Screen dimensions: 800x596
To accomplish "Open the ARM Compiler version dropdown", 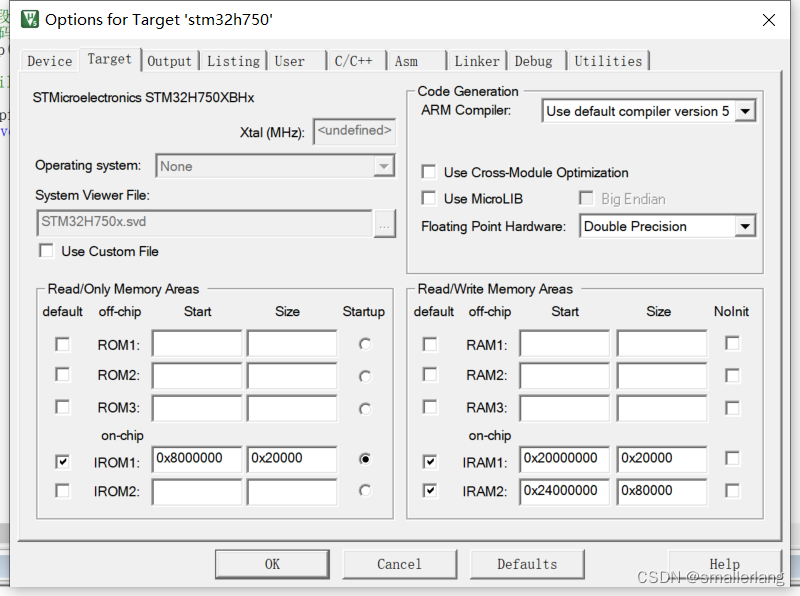I will click(x=745, y=111).
